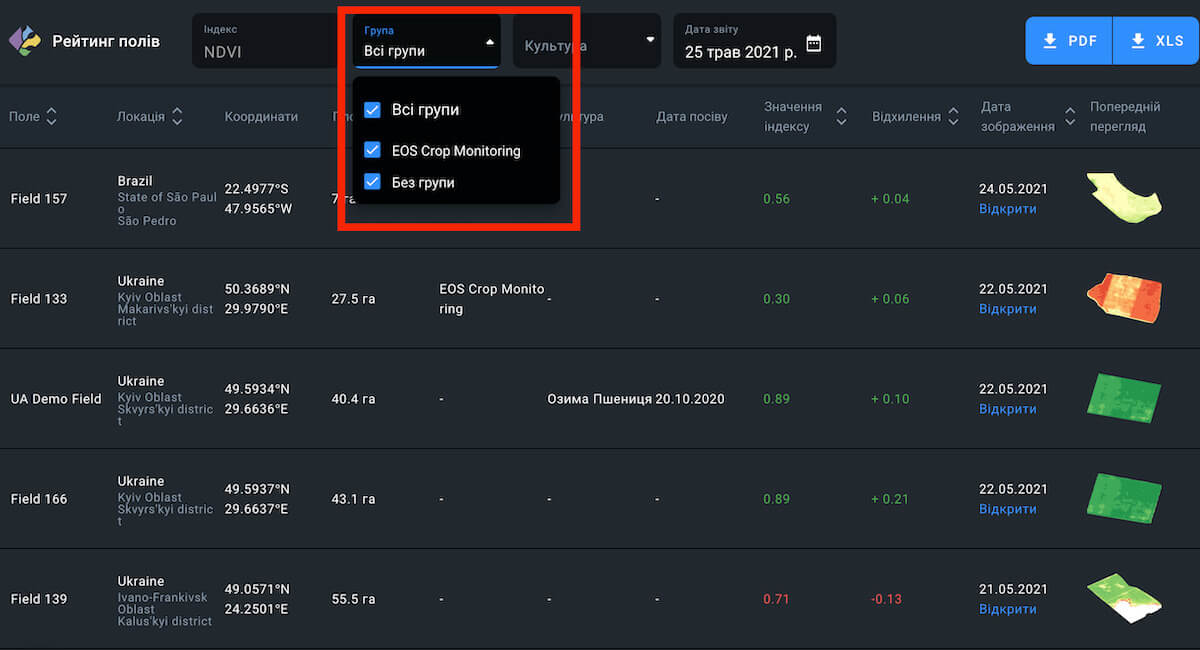Export the report as XLS

pos(1155,41)
